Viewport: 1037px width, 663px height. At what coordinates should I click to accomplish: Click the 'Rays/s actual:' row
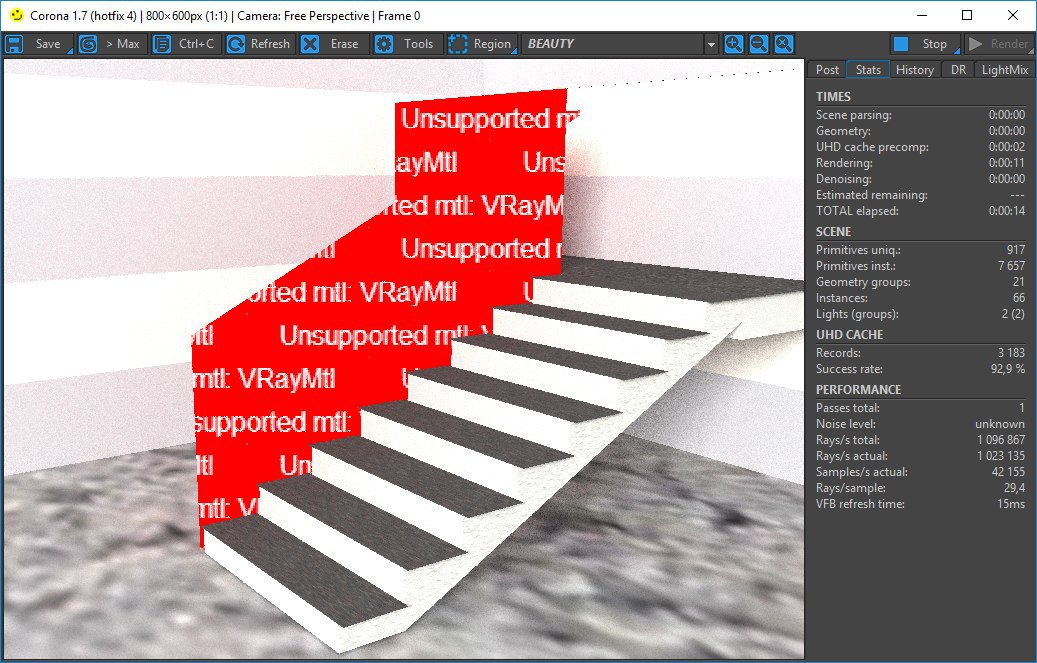(x=920, y=456)
